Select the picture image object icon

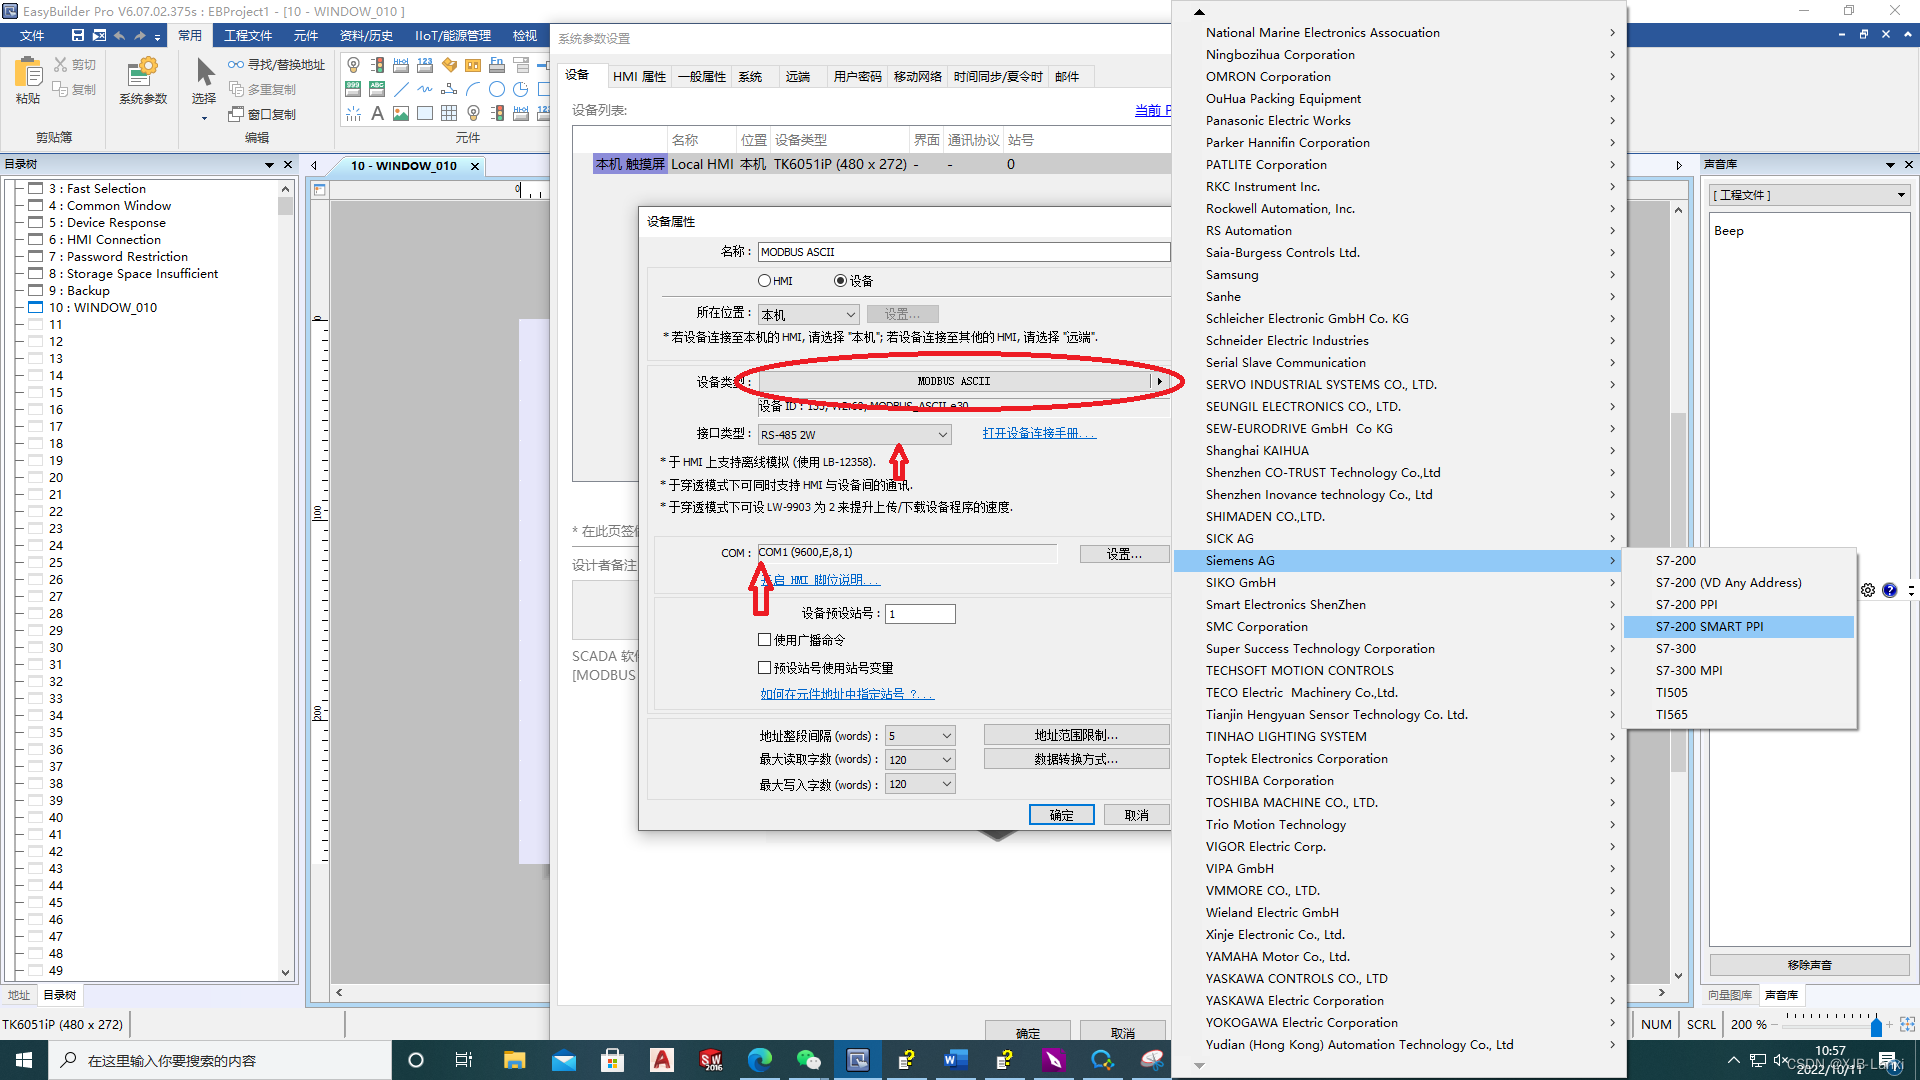pos(401,114)
